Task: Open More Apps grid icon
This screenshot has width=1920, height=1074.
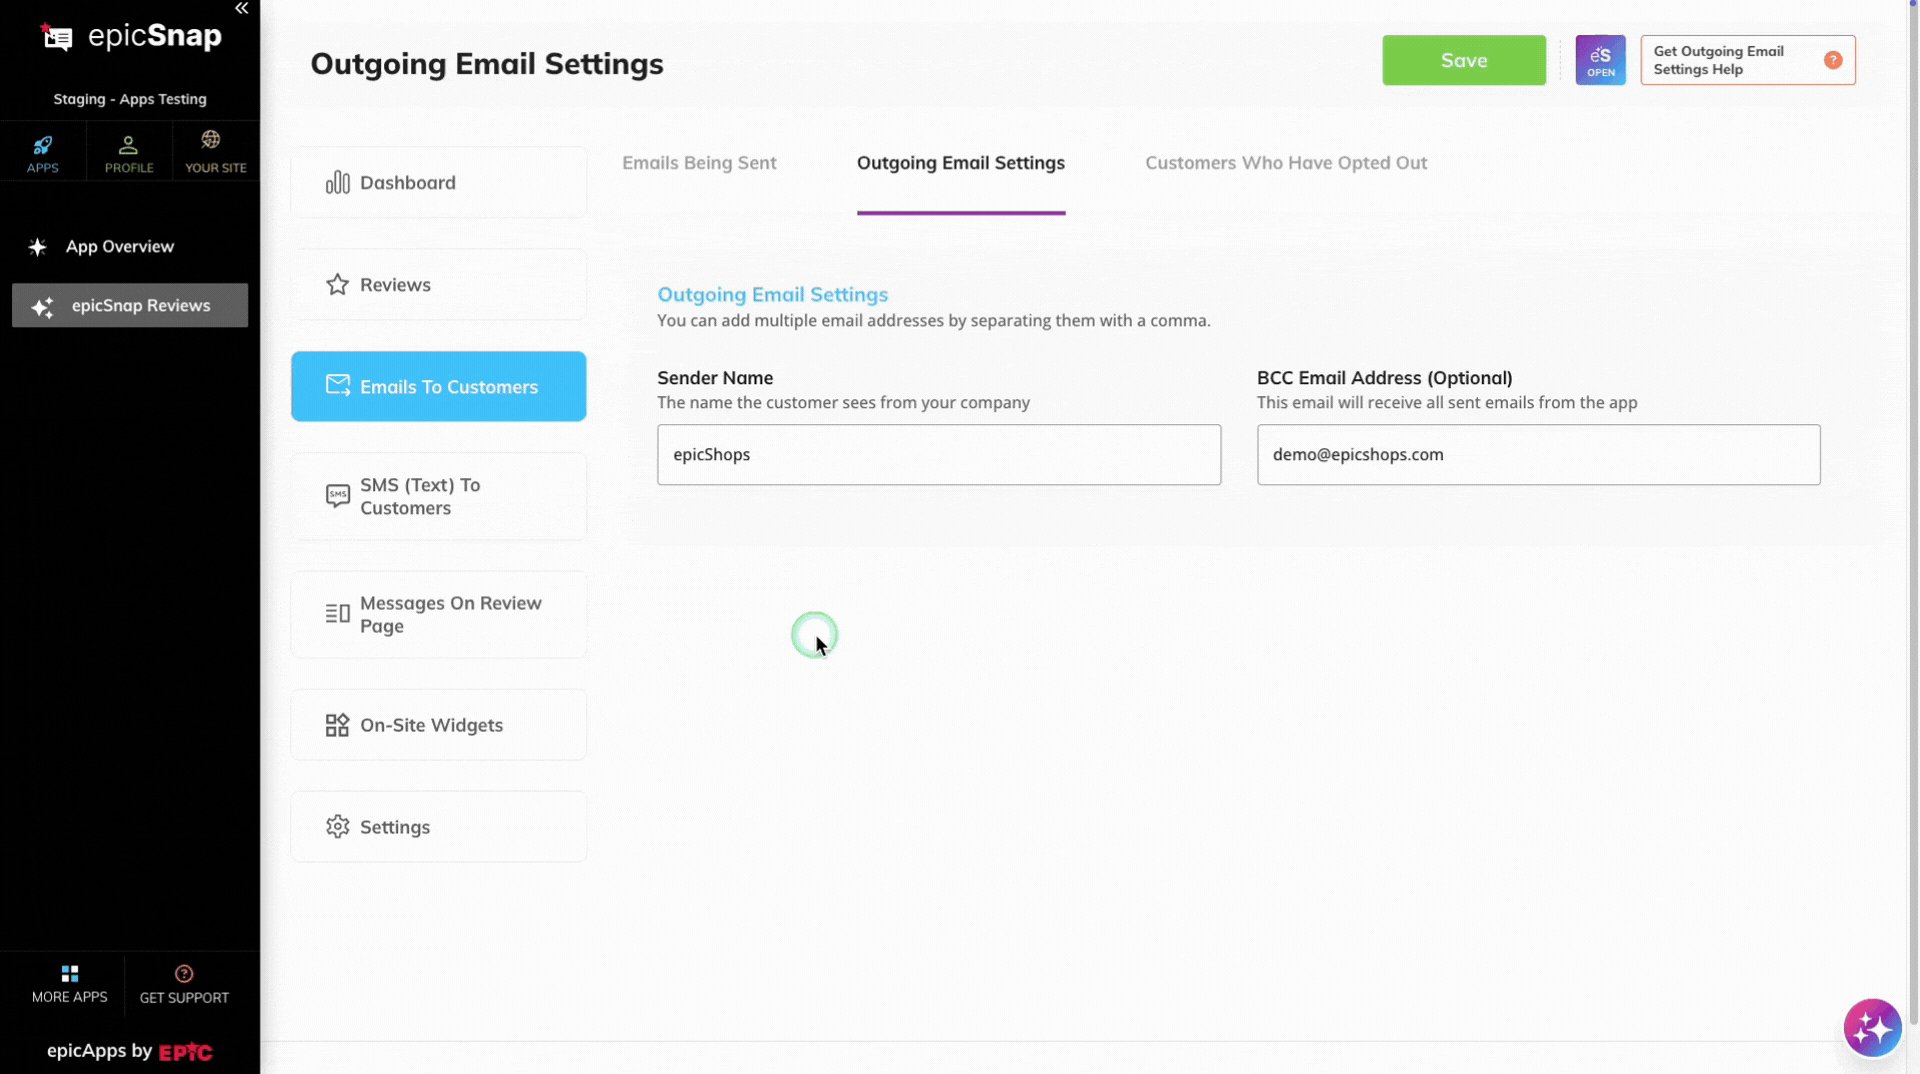Action: 70,974
